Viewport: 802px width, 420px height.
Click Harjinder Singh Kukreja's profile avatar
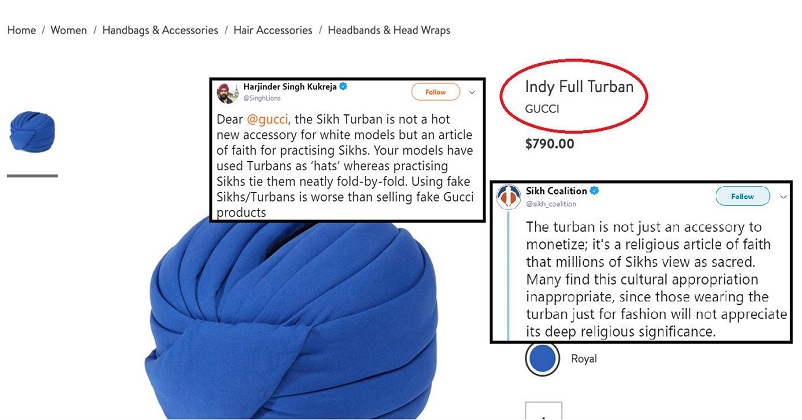tap(227, 93)
